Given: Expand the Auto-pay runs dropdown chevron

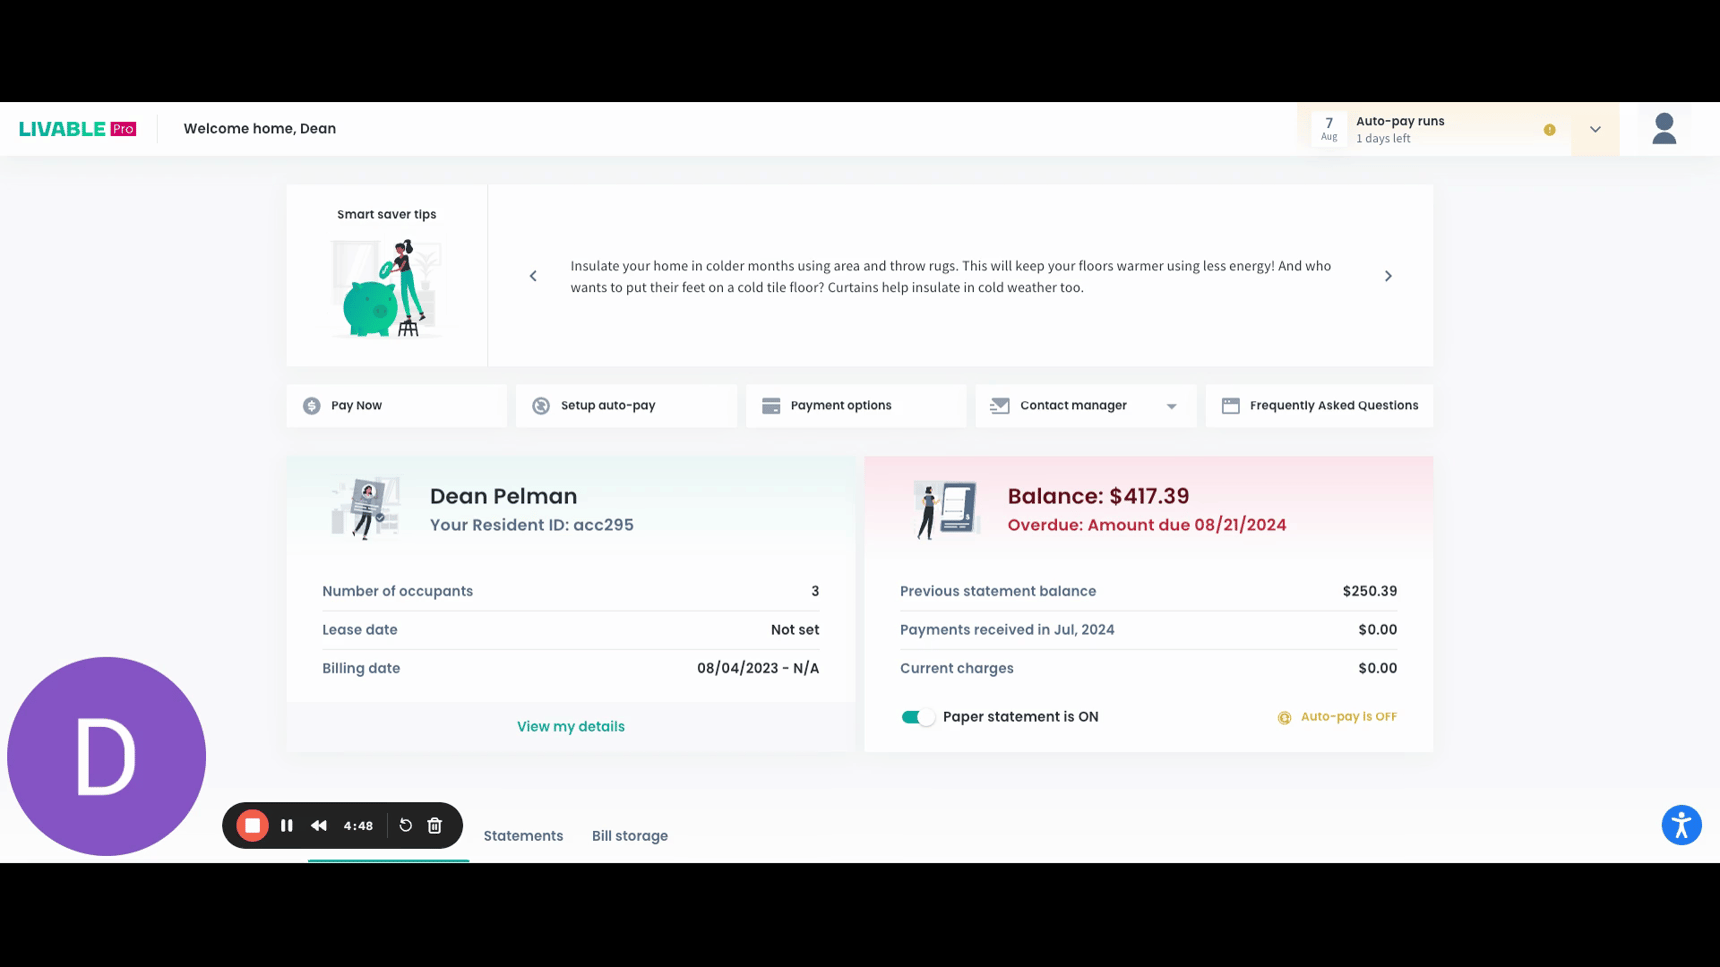Looking at the screenshot, I should [1595, 130].
